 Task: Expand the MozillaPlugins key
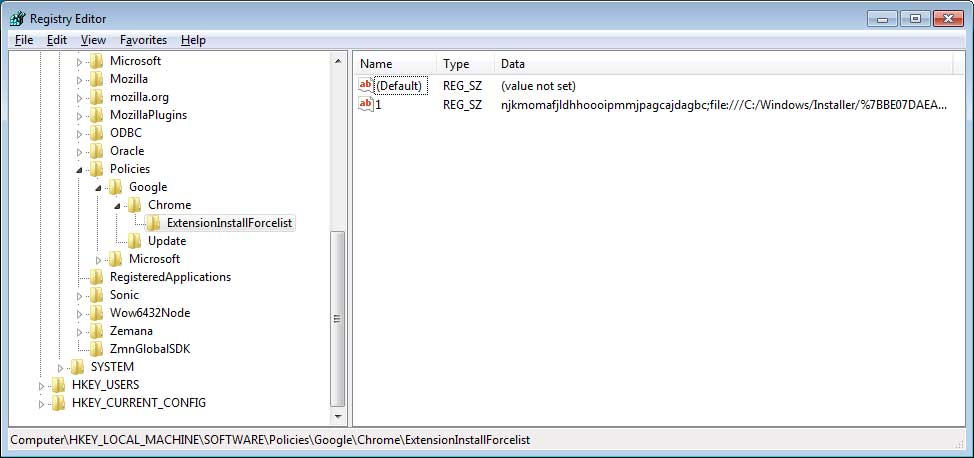pos(79,116)
